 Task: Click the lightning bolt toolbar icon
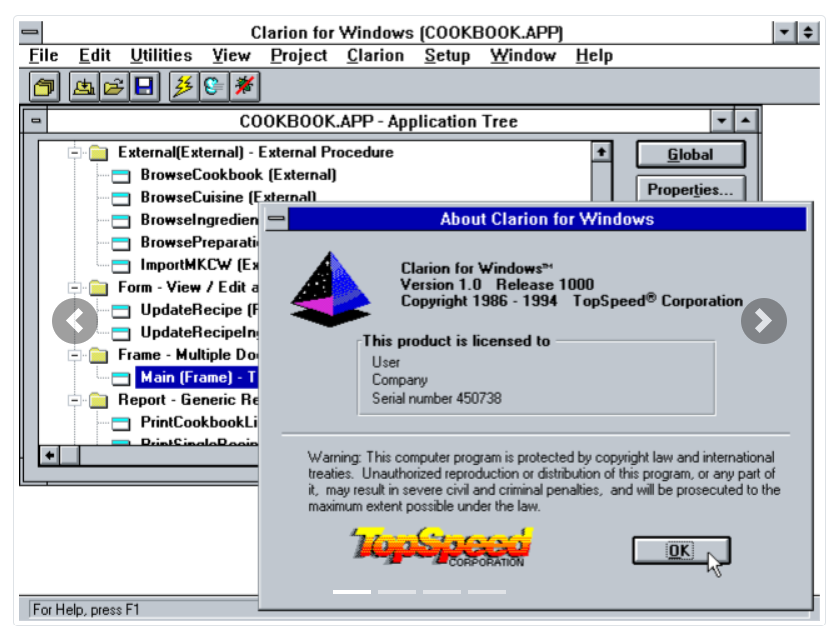tap(184, 86)
